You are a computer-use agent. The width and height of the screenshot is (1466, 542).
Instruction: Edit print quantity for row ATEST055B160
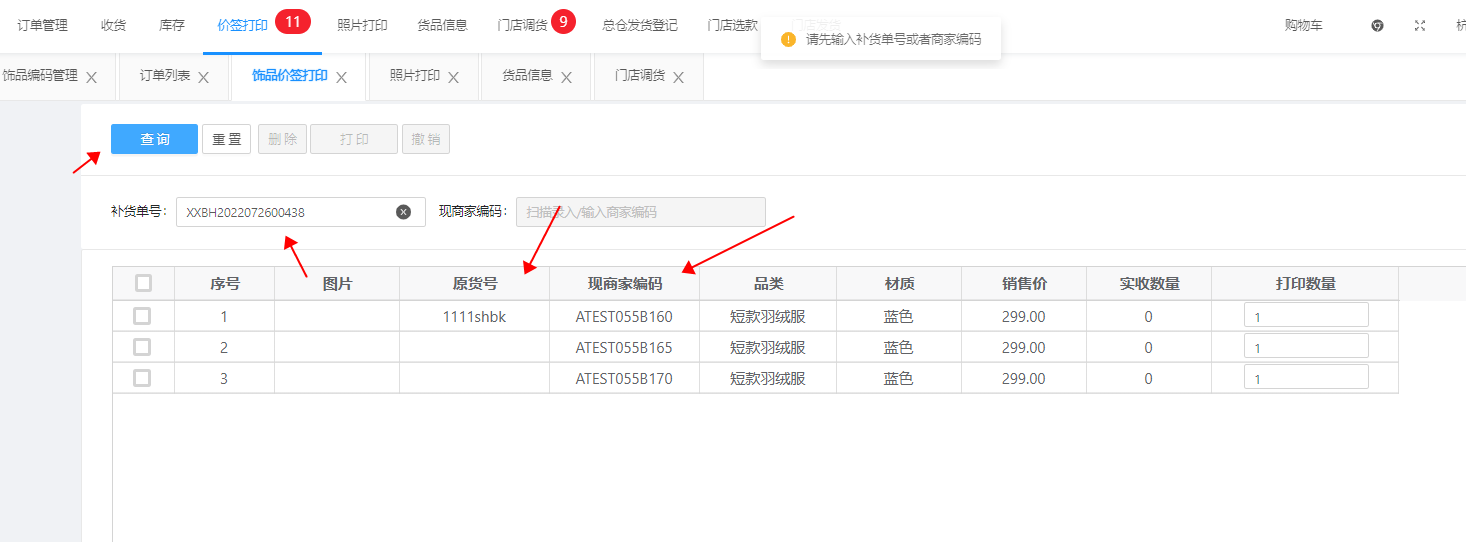click(x=1305, y=316)
